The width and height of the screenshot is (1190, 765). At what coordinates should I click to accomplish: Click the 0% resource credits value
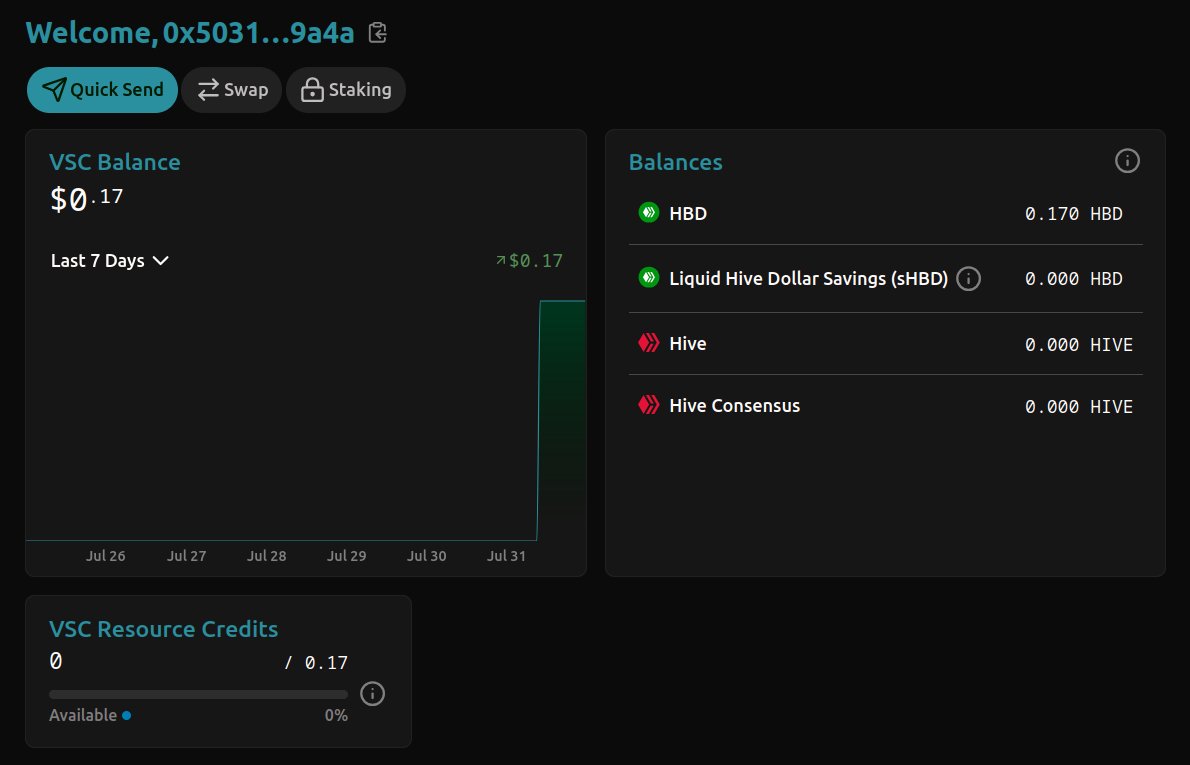(x=336, y=715)
